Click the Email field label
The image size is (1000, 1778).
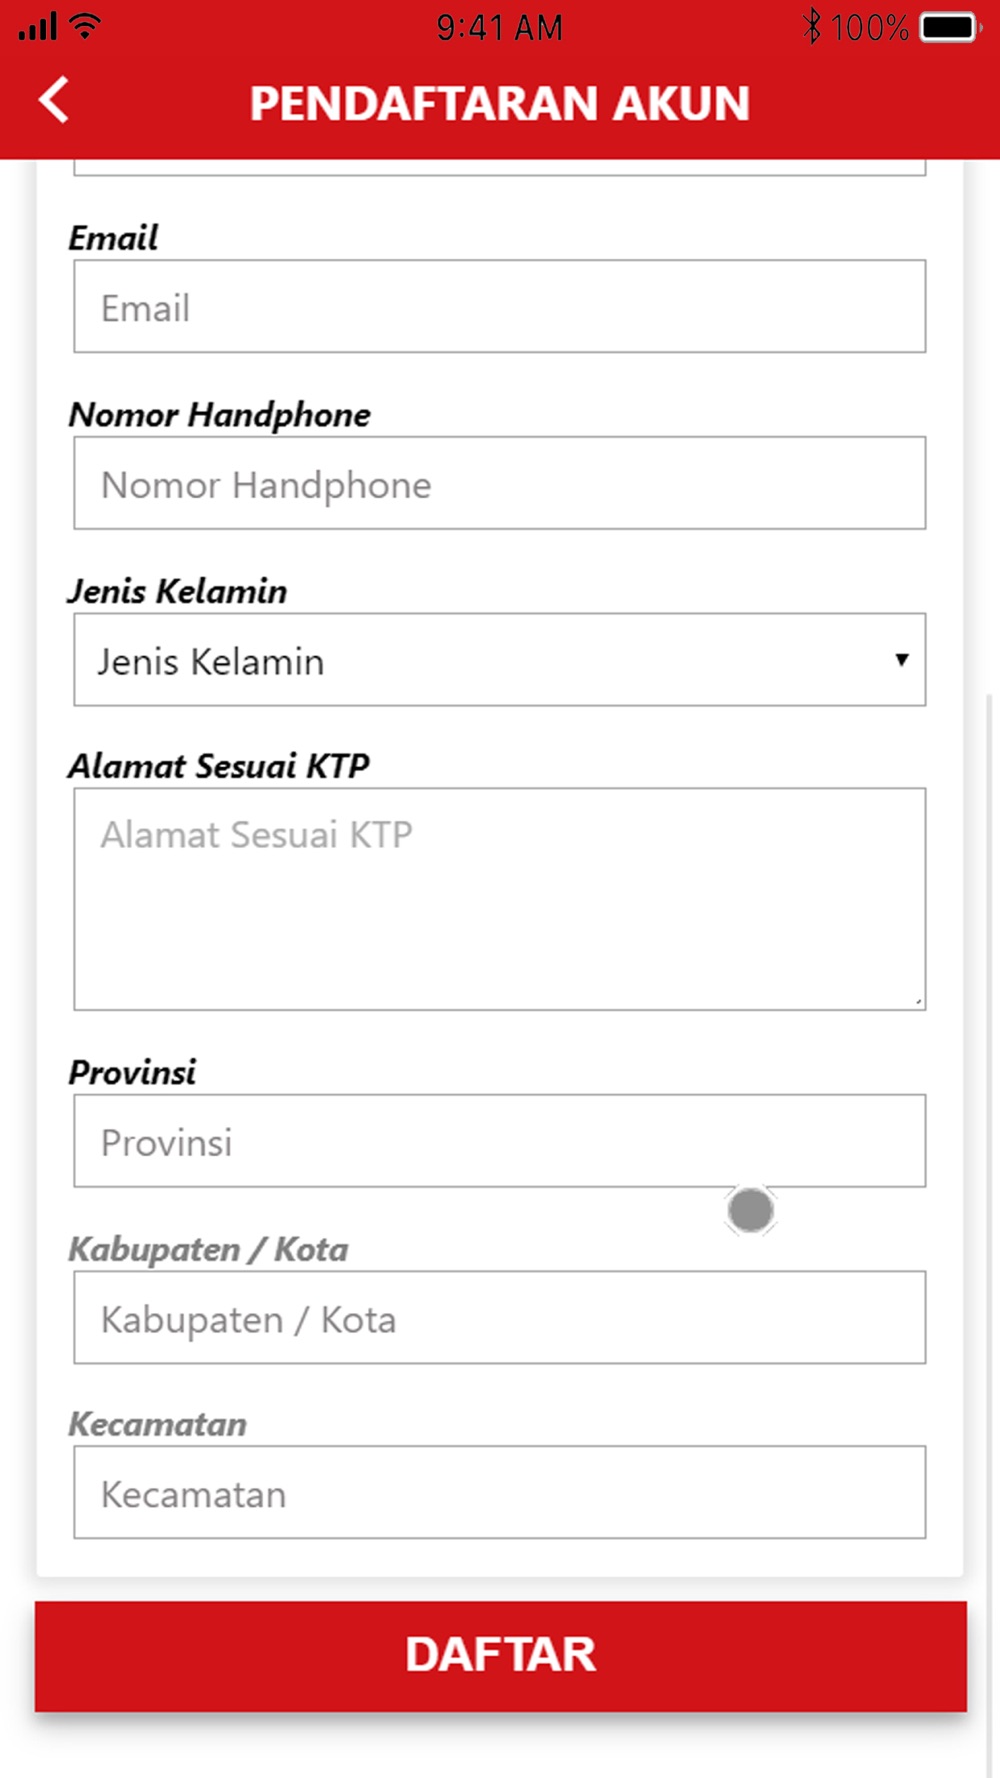[113, 238]
